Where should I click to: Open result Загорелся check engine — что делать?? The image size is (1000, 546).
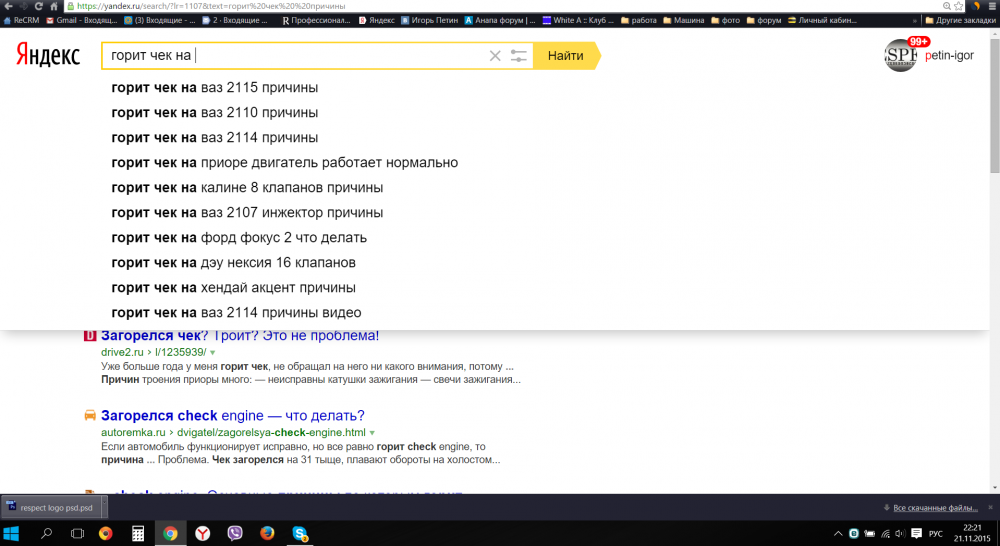point(233,416)
